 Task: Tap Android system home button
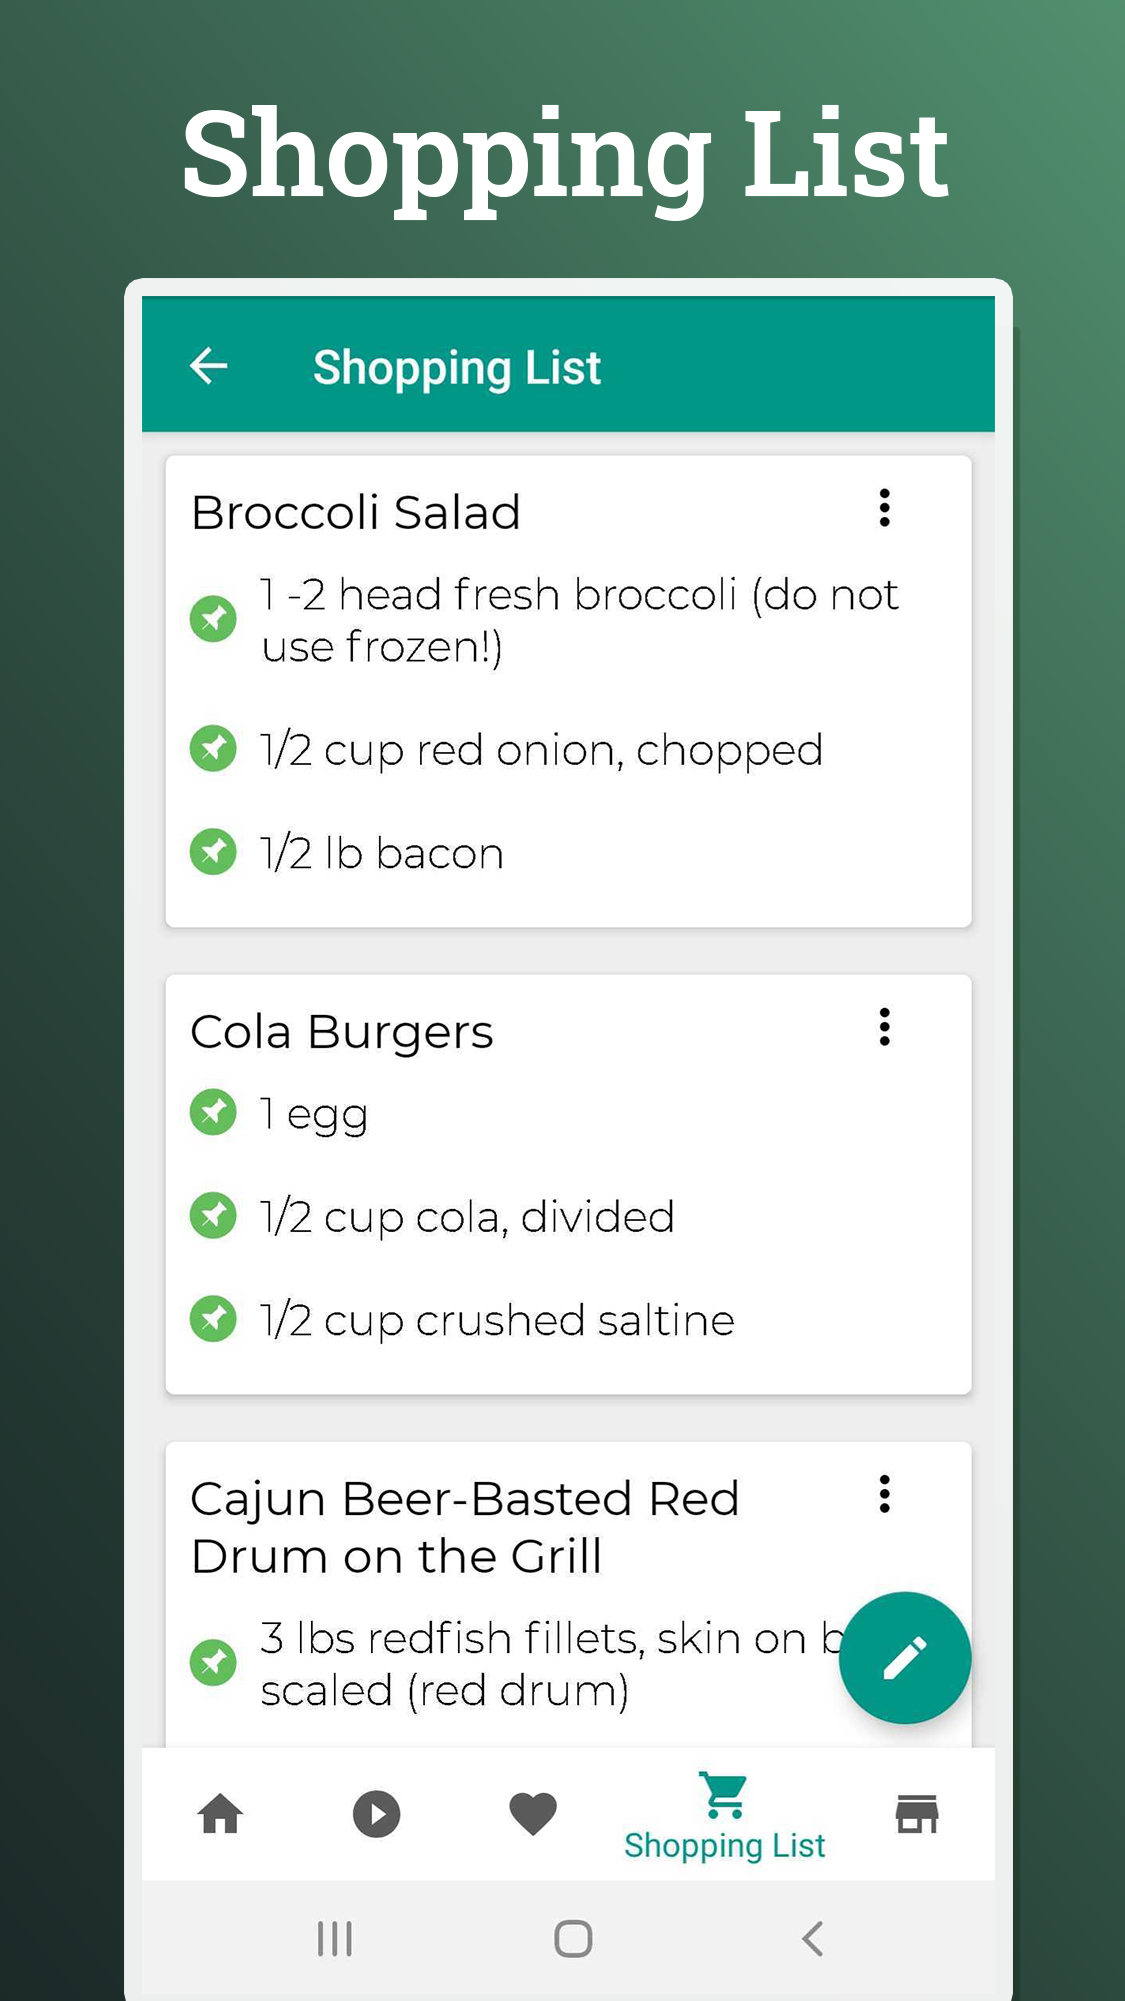point(573,1939)
